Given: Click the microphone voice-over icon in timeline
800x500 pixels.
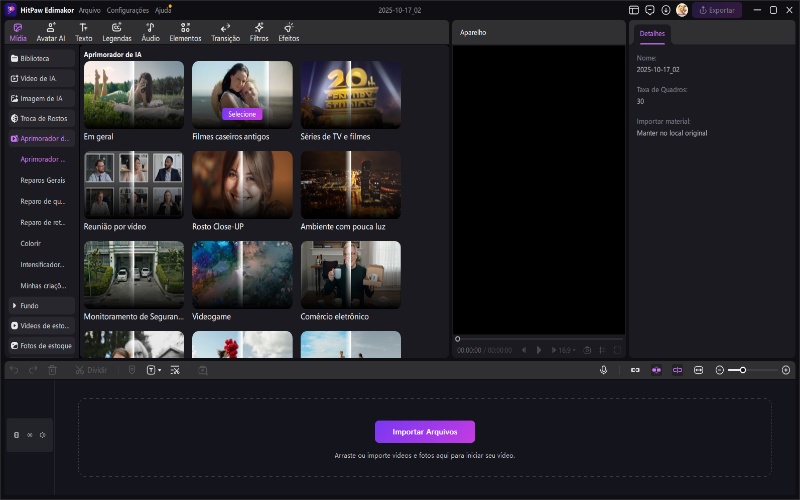Looking at the screenshot, I should click(x=603, y=370).
